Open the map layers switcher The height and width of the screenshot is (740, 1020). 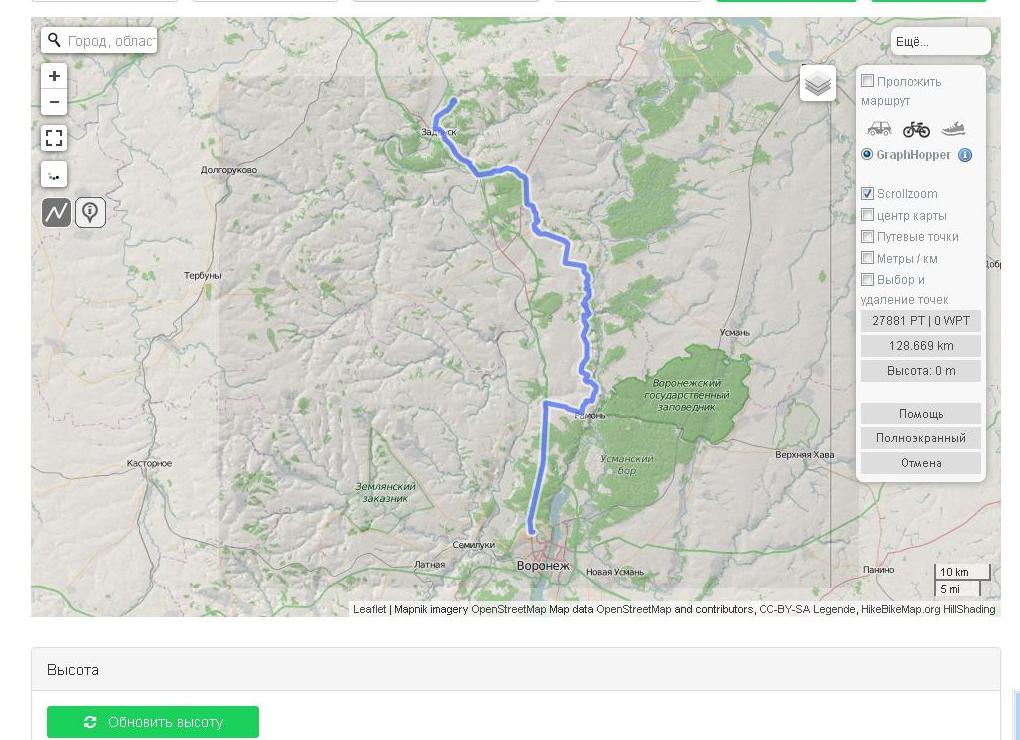tap(818, 83)
